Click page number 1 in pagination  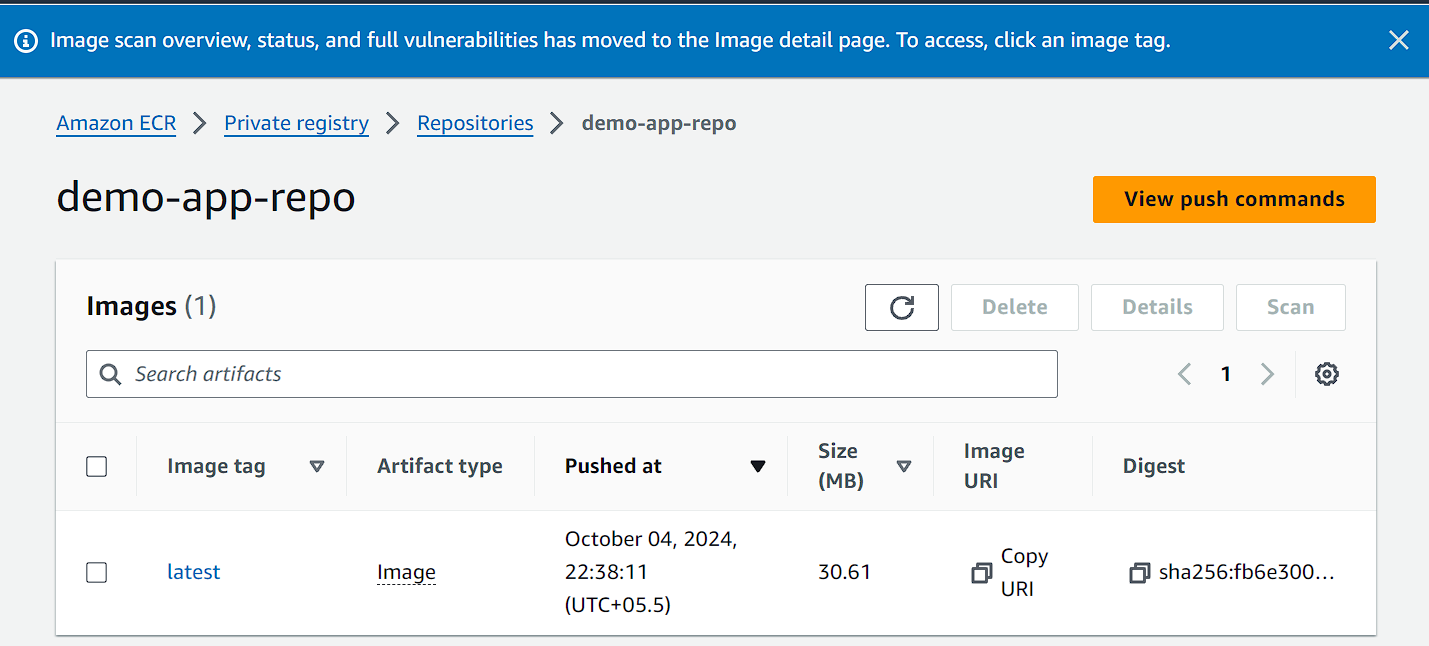point(1226,374)
